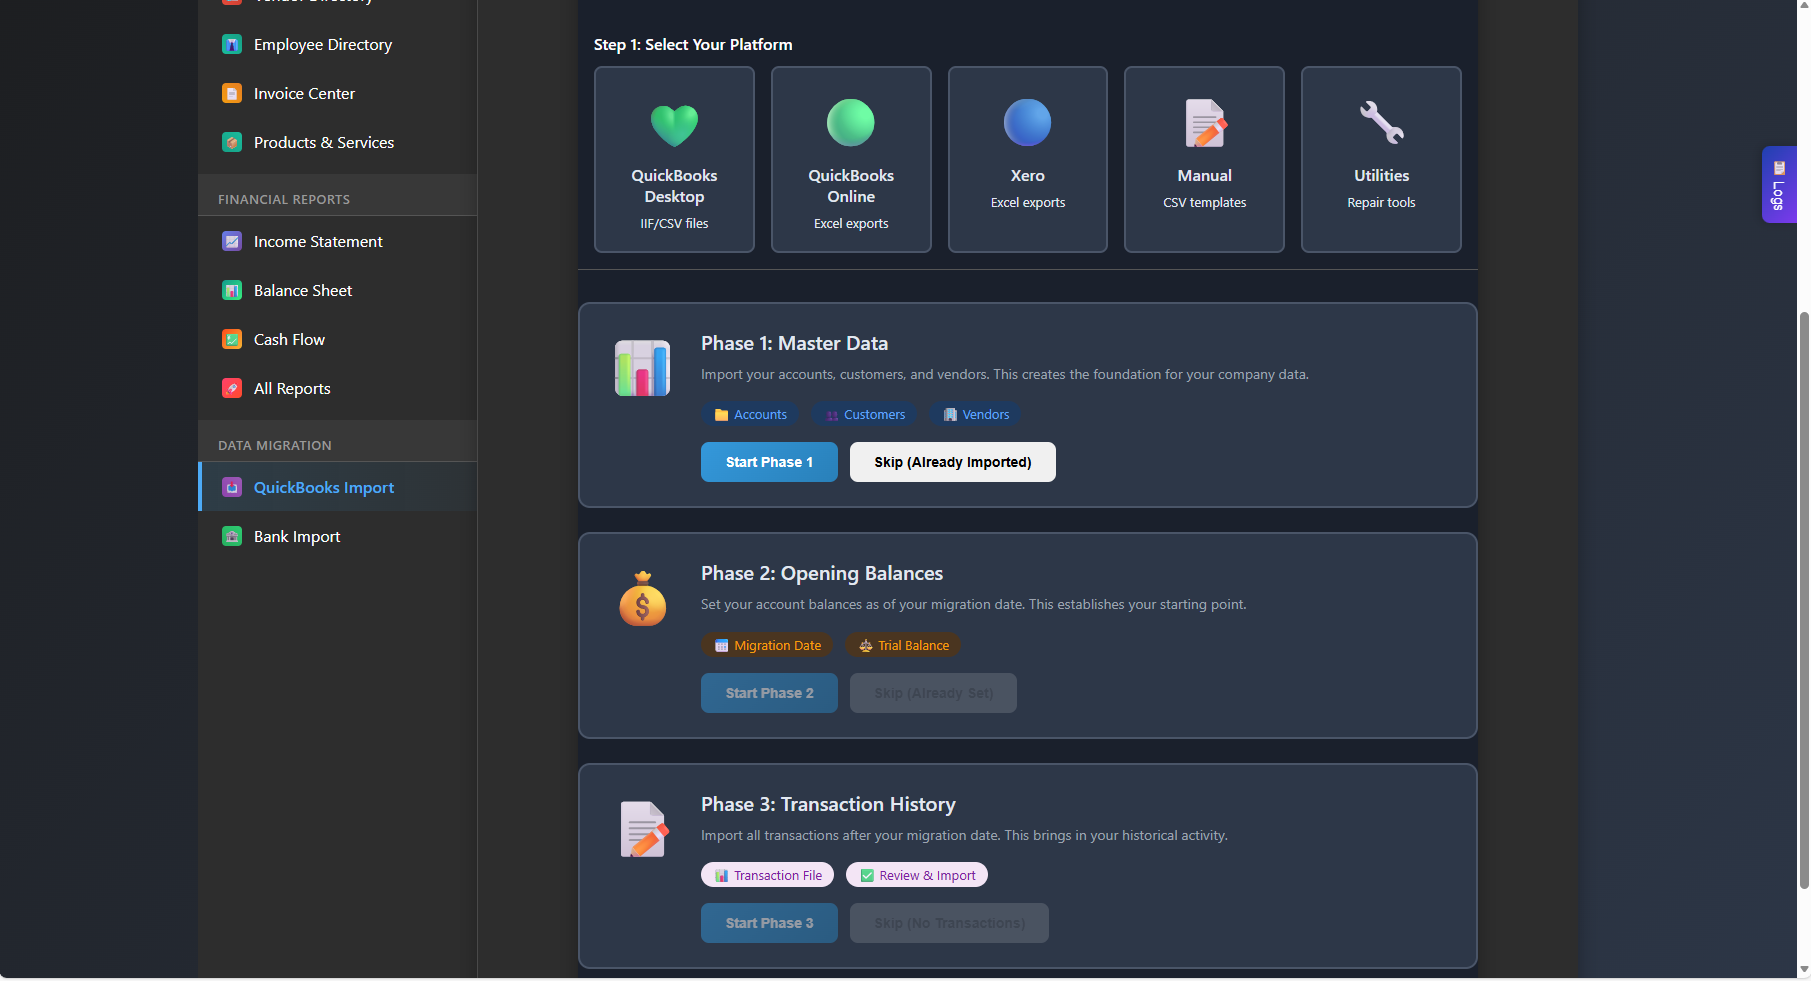1811x981 pixels.
Task: Click Skip (Already Set) button
Action: (933, 693)
